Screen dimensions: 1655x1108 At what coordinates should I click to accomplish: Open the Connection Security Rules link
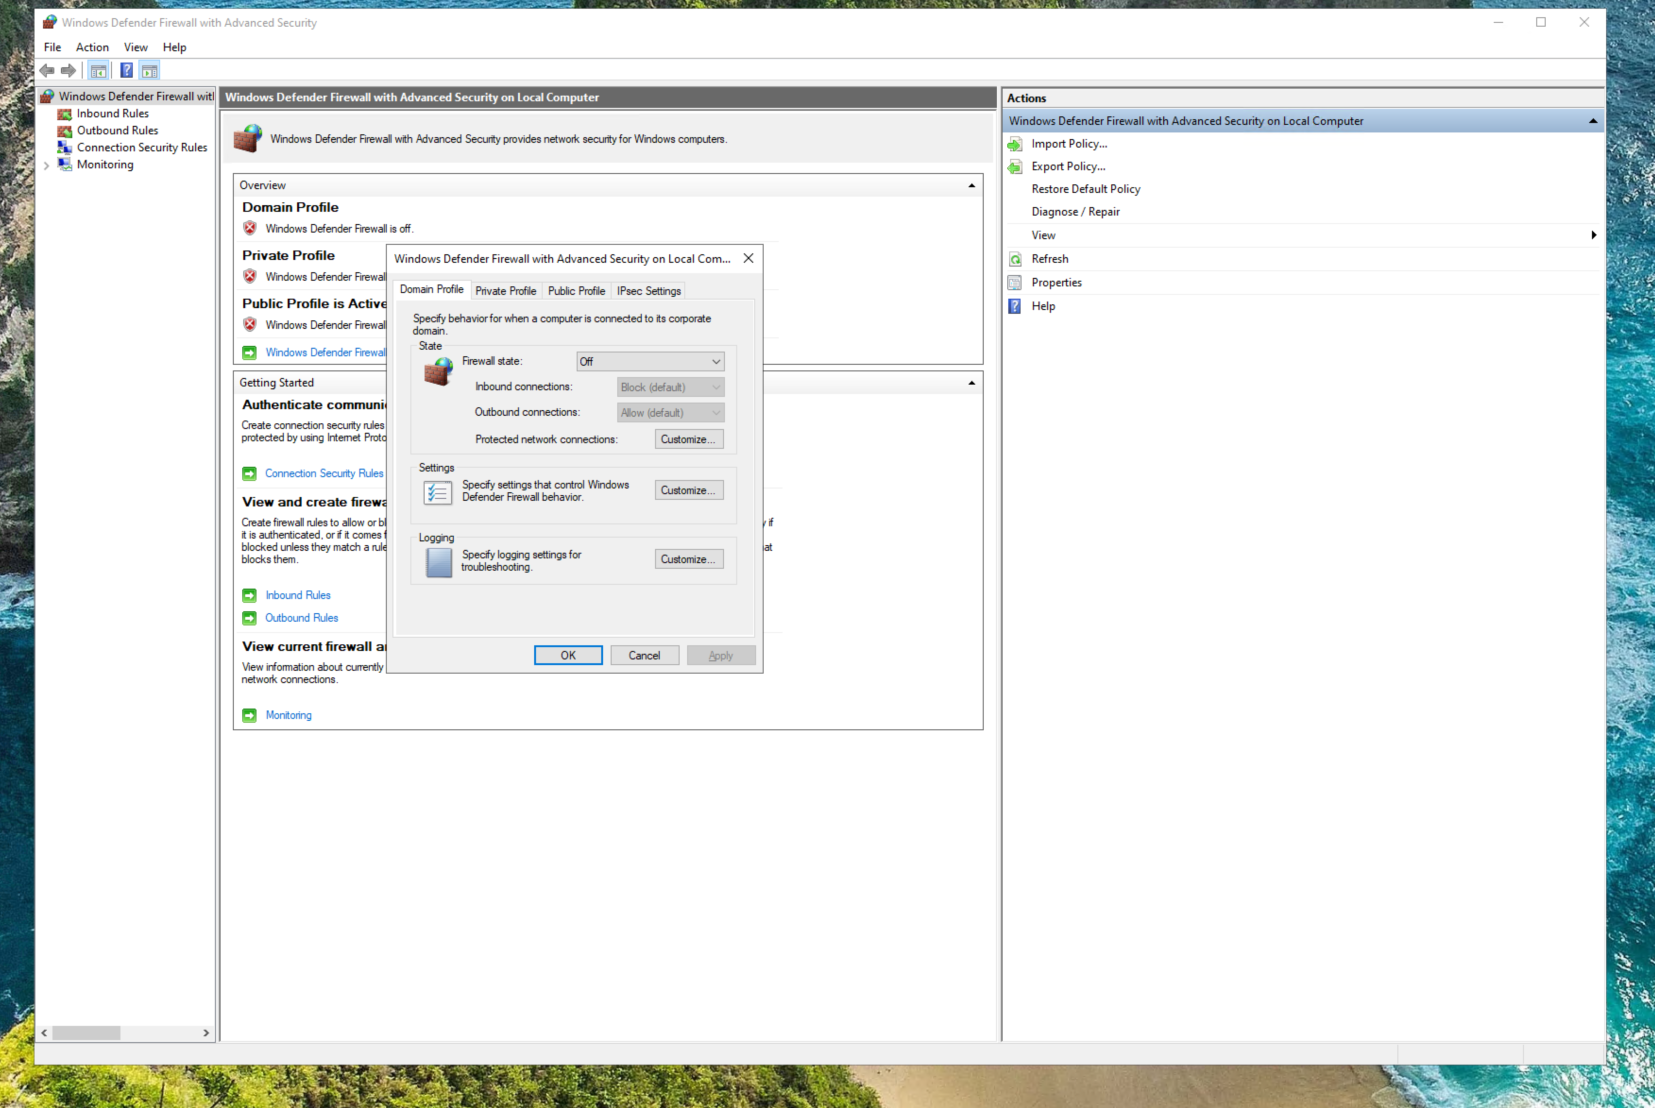click(x=324, y=474)
